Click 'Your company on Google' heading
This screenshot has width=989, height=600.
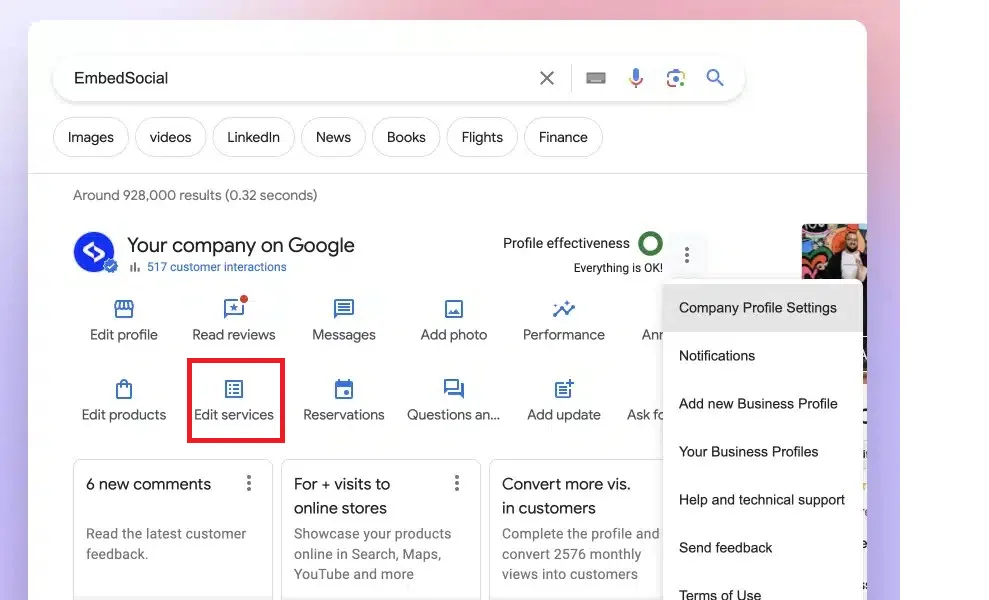(x=240, y=245)
